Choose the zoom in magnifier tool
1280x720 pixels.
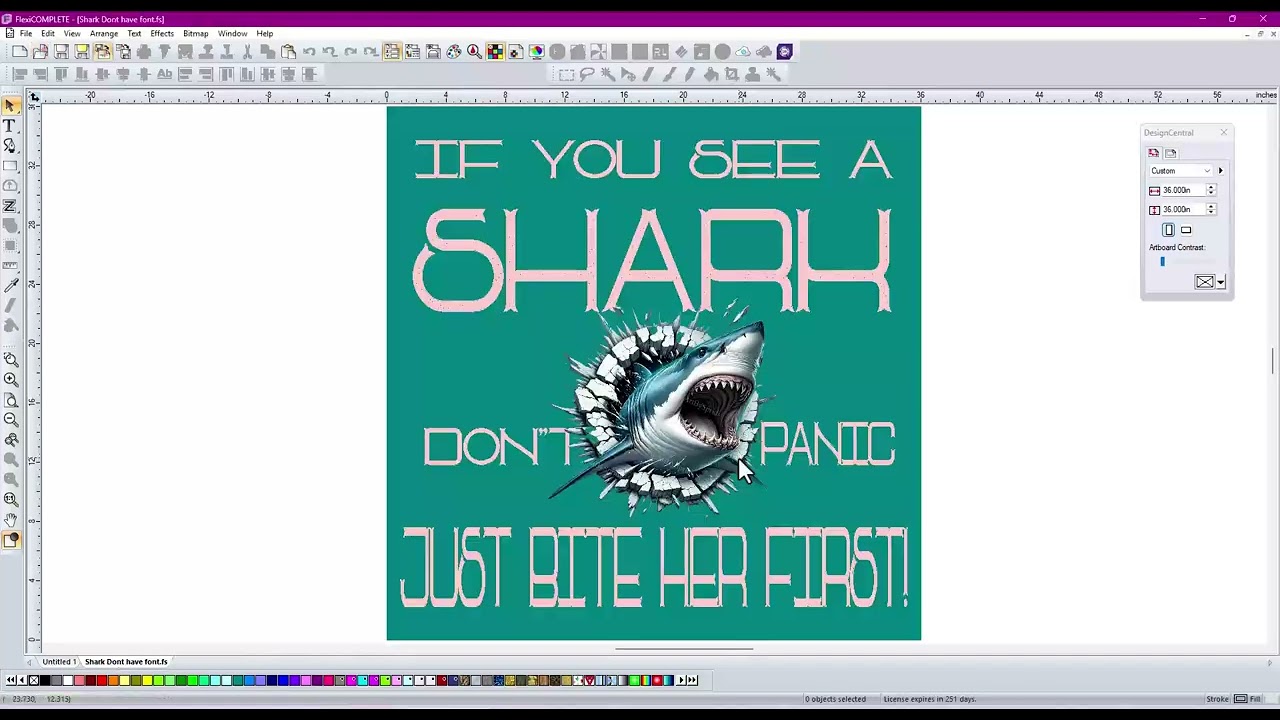click(x=10, y=379)
